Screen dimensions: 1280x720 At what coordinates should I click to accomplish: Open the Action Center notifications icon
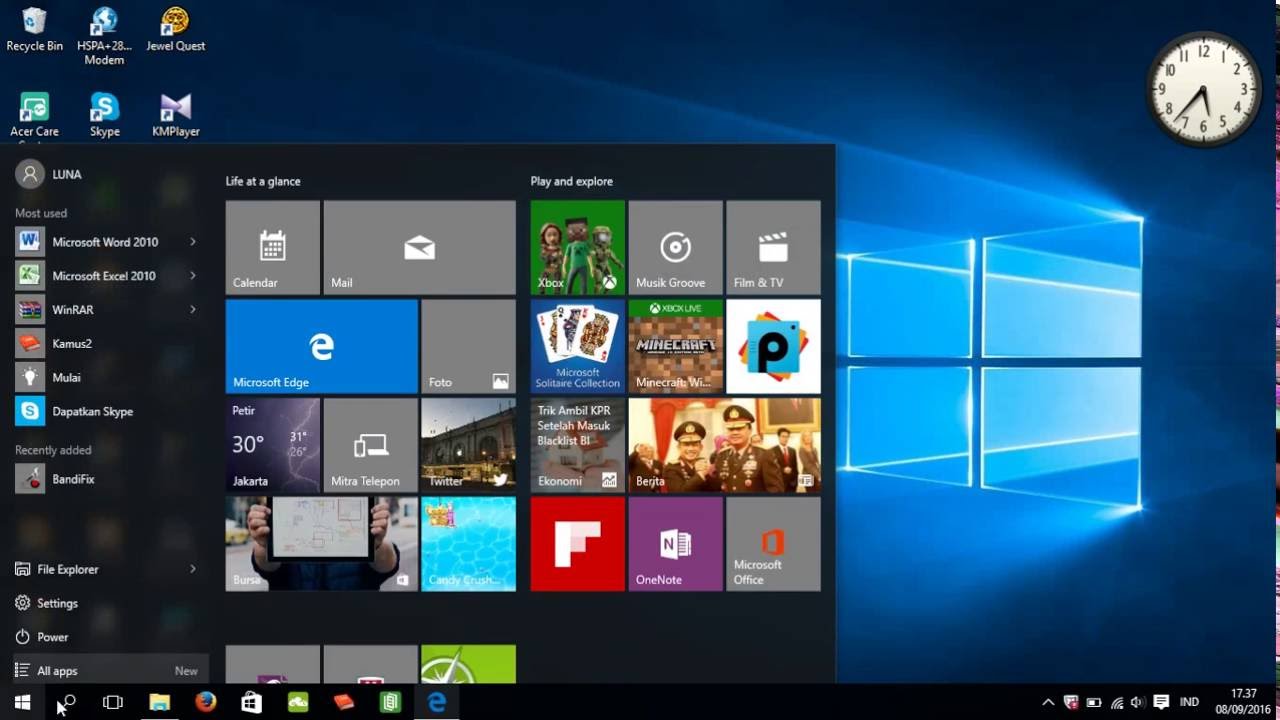pyautogui.click(x=1161, y=703)
